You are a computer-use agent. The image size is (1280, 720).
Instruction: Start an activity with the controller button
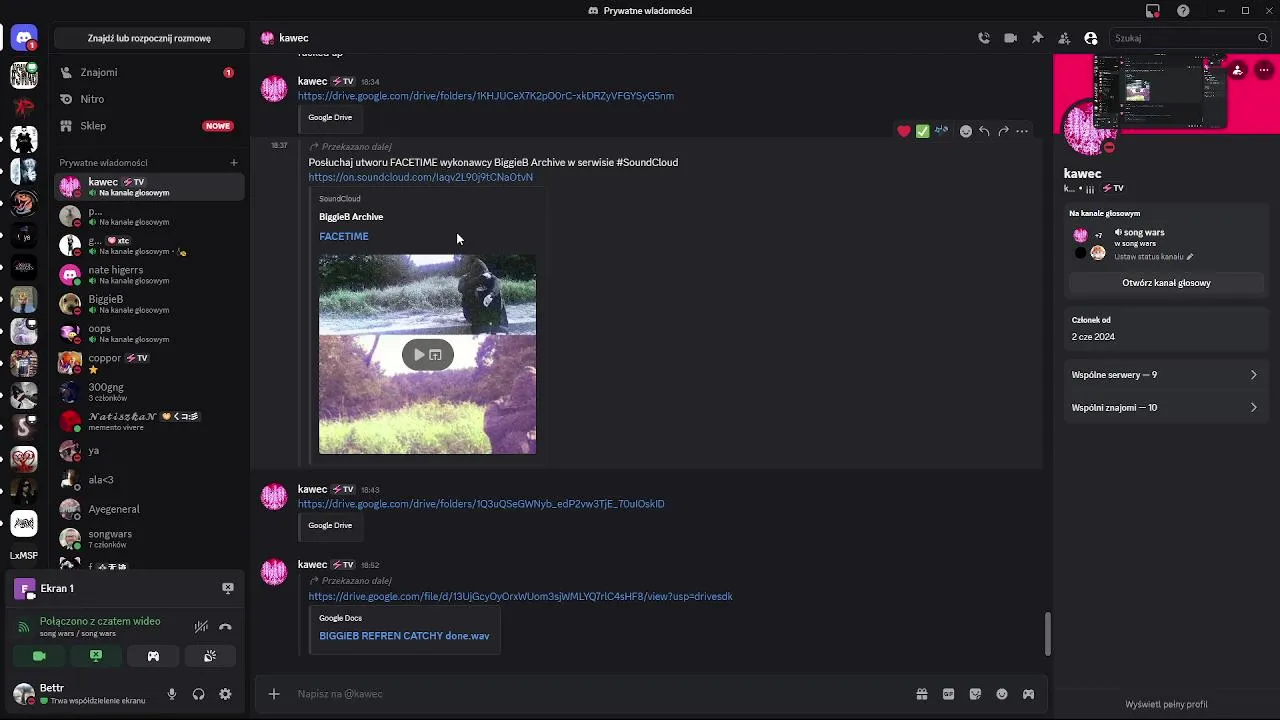click(x=153, y=656)
